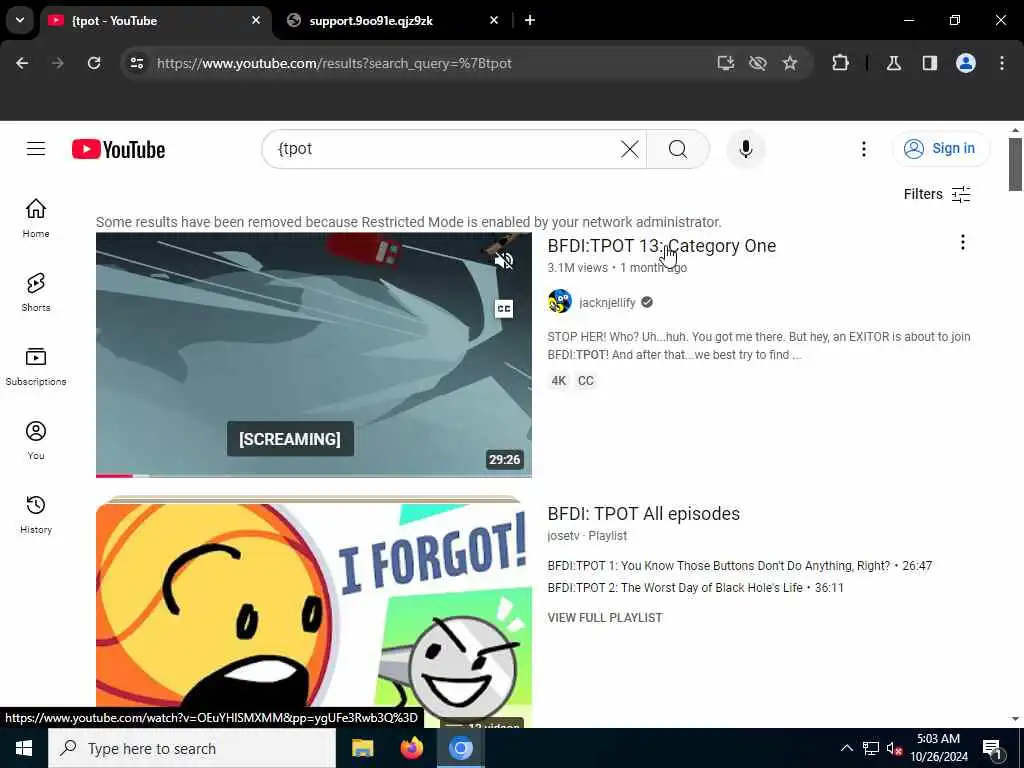1024x768 pixels.
Task: Show hidden system tray icons
Action: (846, 748)
